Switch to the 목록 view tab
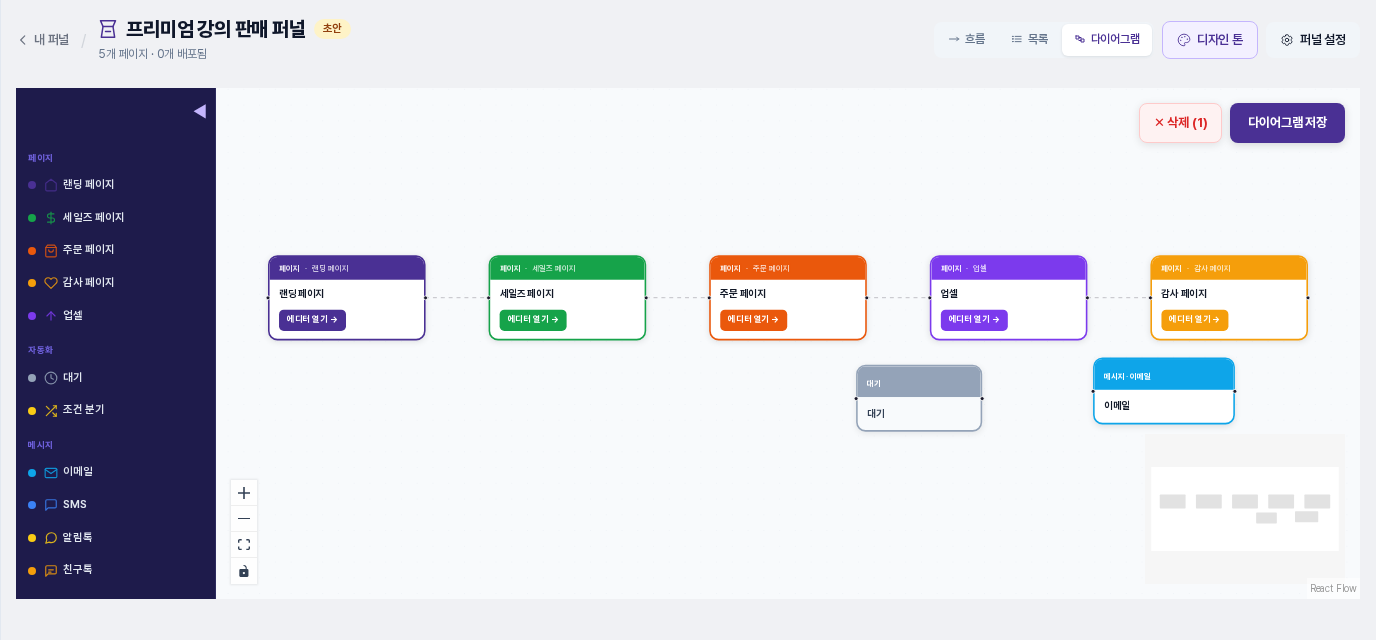This screenshot has width=1376, height=640. (1030, 39)
